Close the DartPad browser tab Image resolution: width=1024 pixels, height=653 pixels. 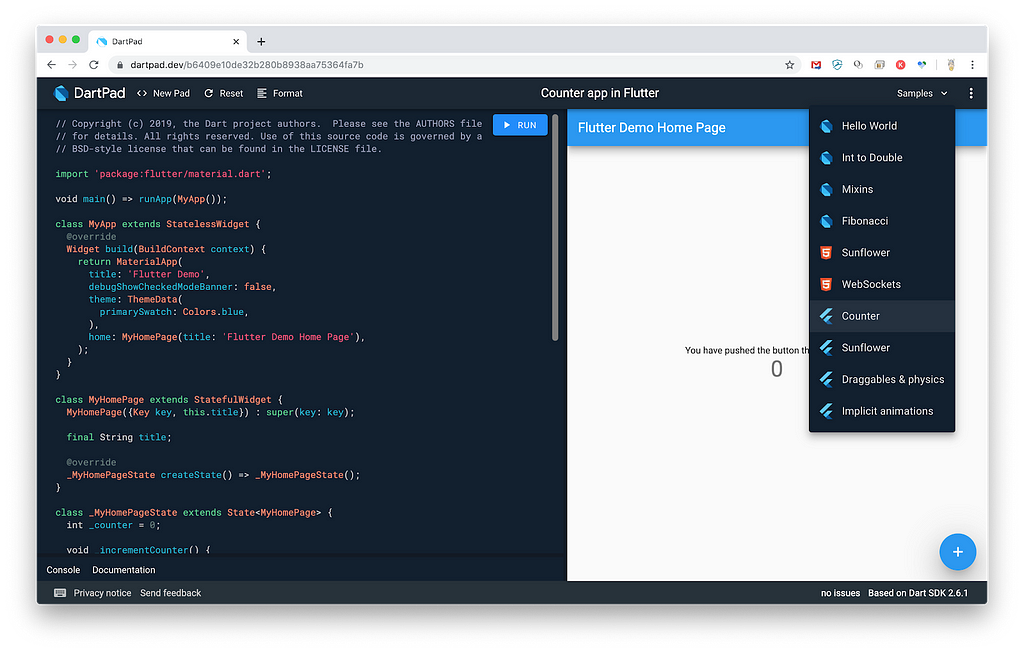click(x=236, y=42)
